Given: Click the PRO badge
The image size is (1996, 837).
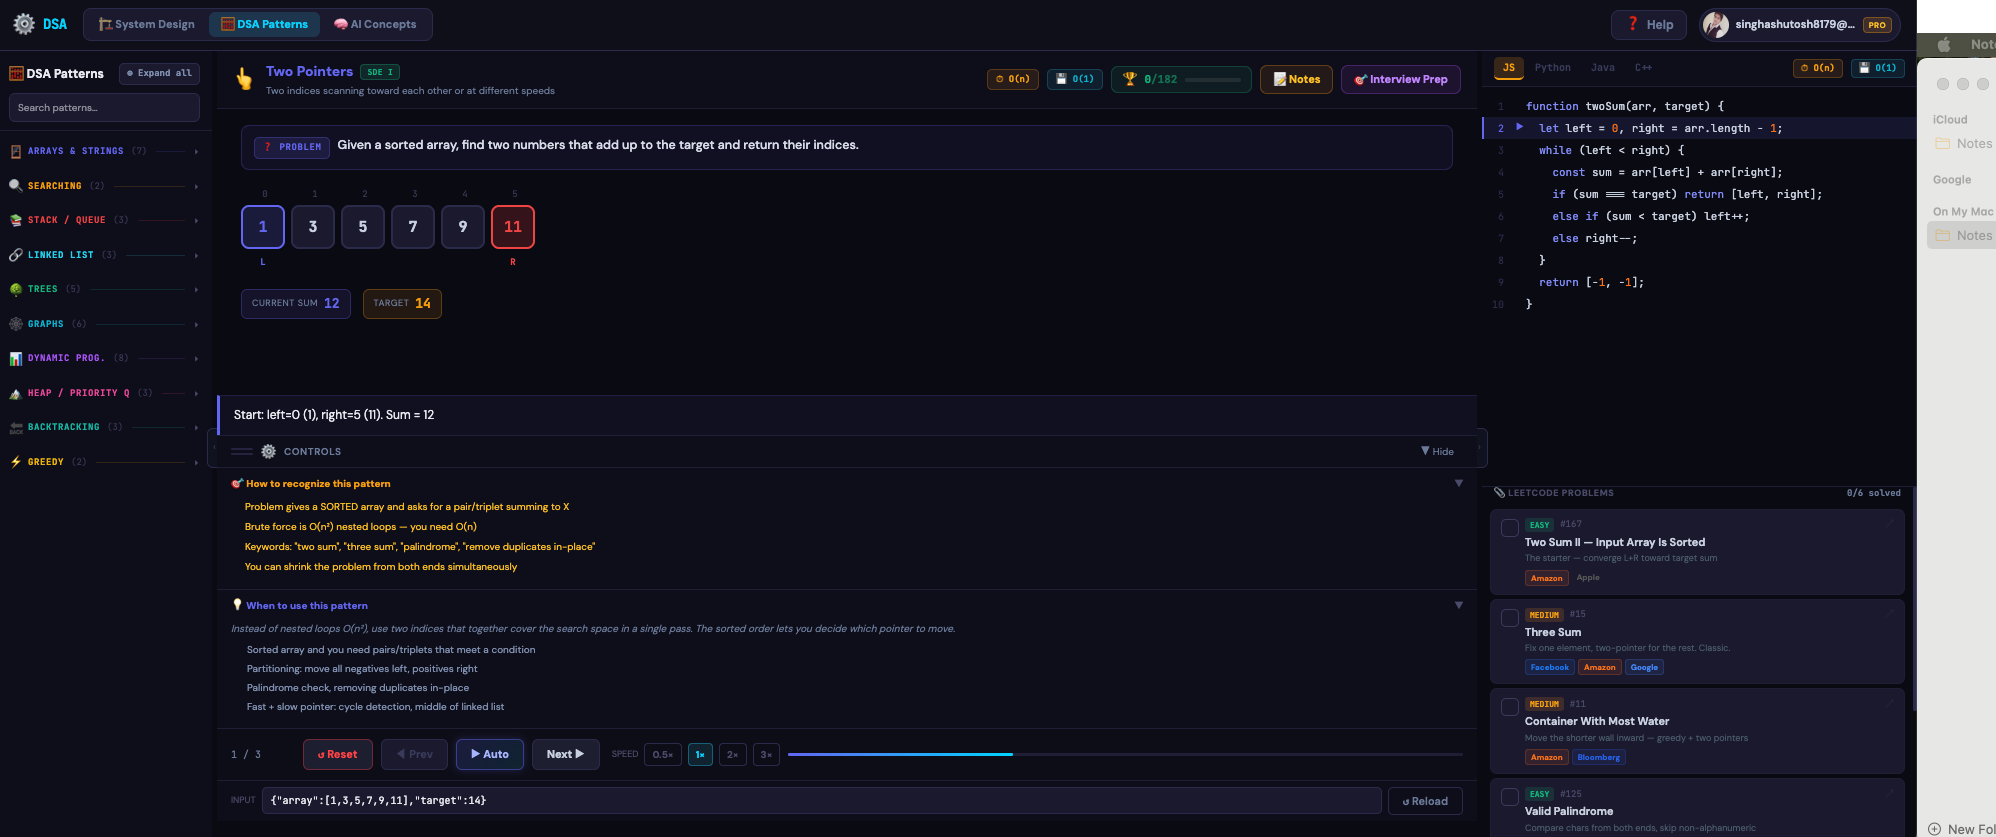Looking at the screenshot, I should click(1877, 25).
